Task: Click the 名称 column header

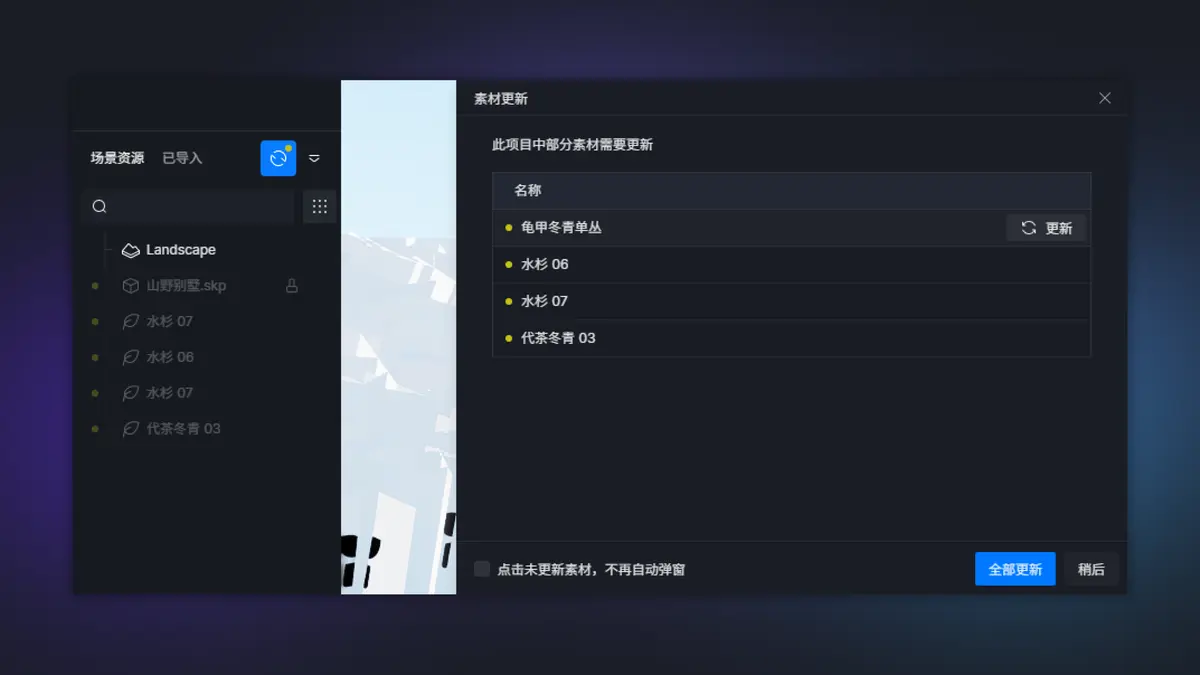Action: (x=528, y=190)
